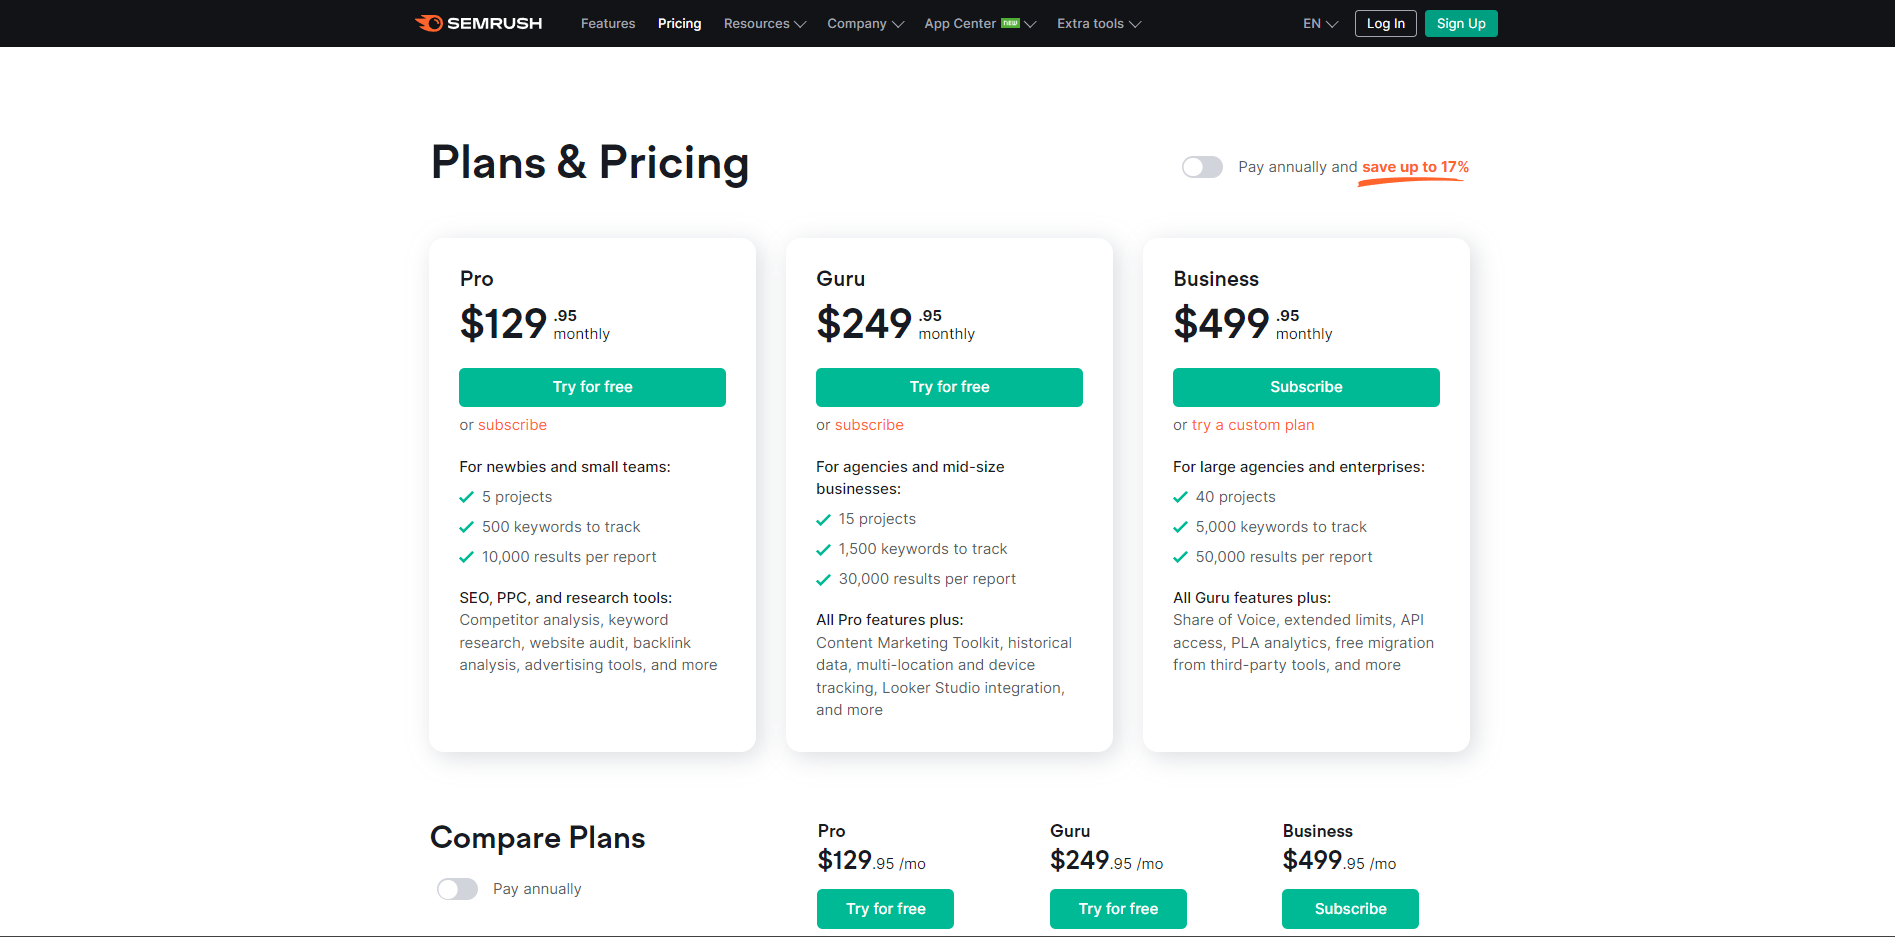
Task: Expand the Resources dropdown menu
Action: click(765, 23)
